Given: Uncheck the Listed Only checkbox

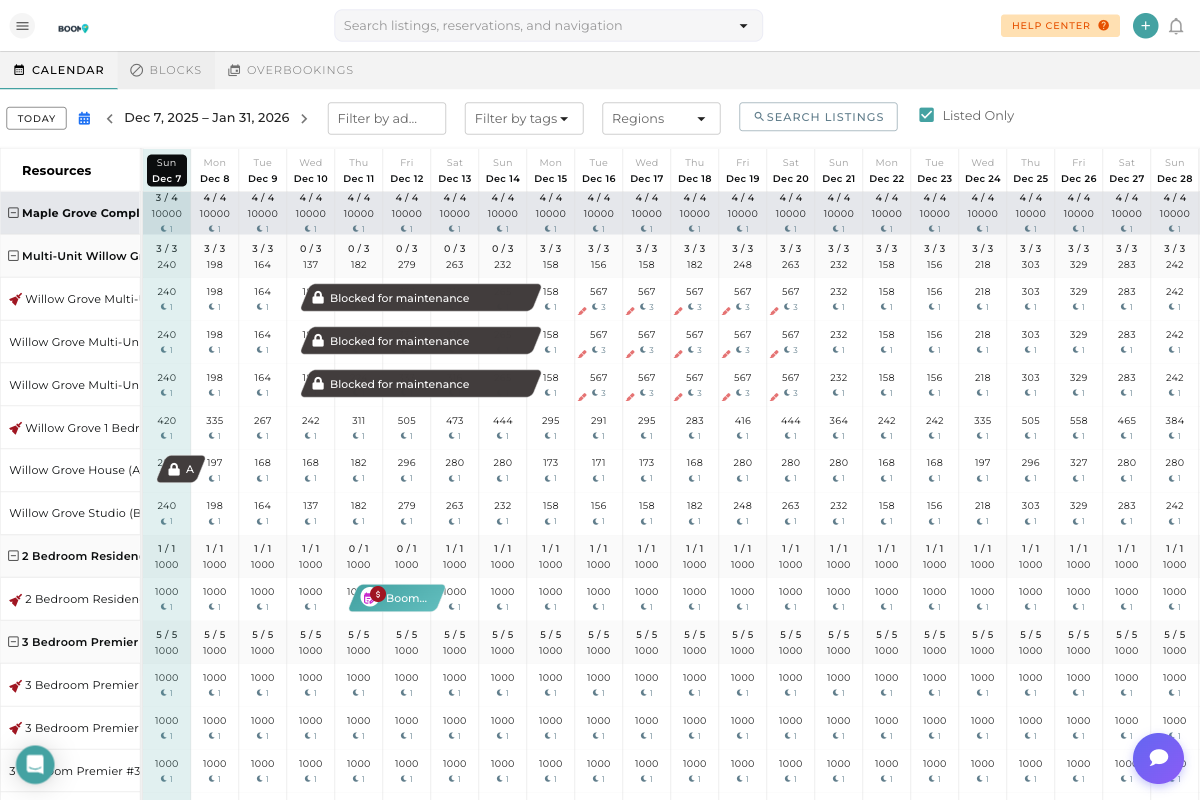Looking at the screenshot, I should 926,115.
